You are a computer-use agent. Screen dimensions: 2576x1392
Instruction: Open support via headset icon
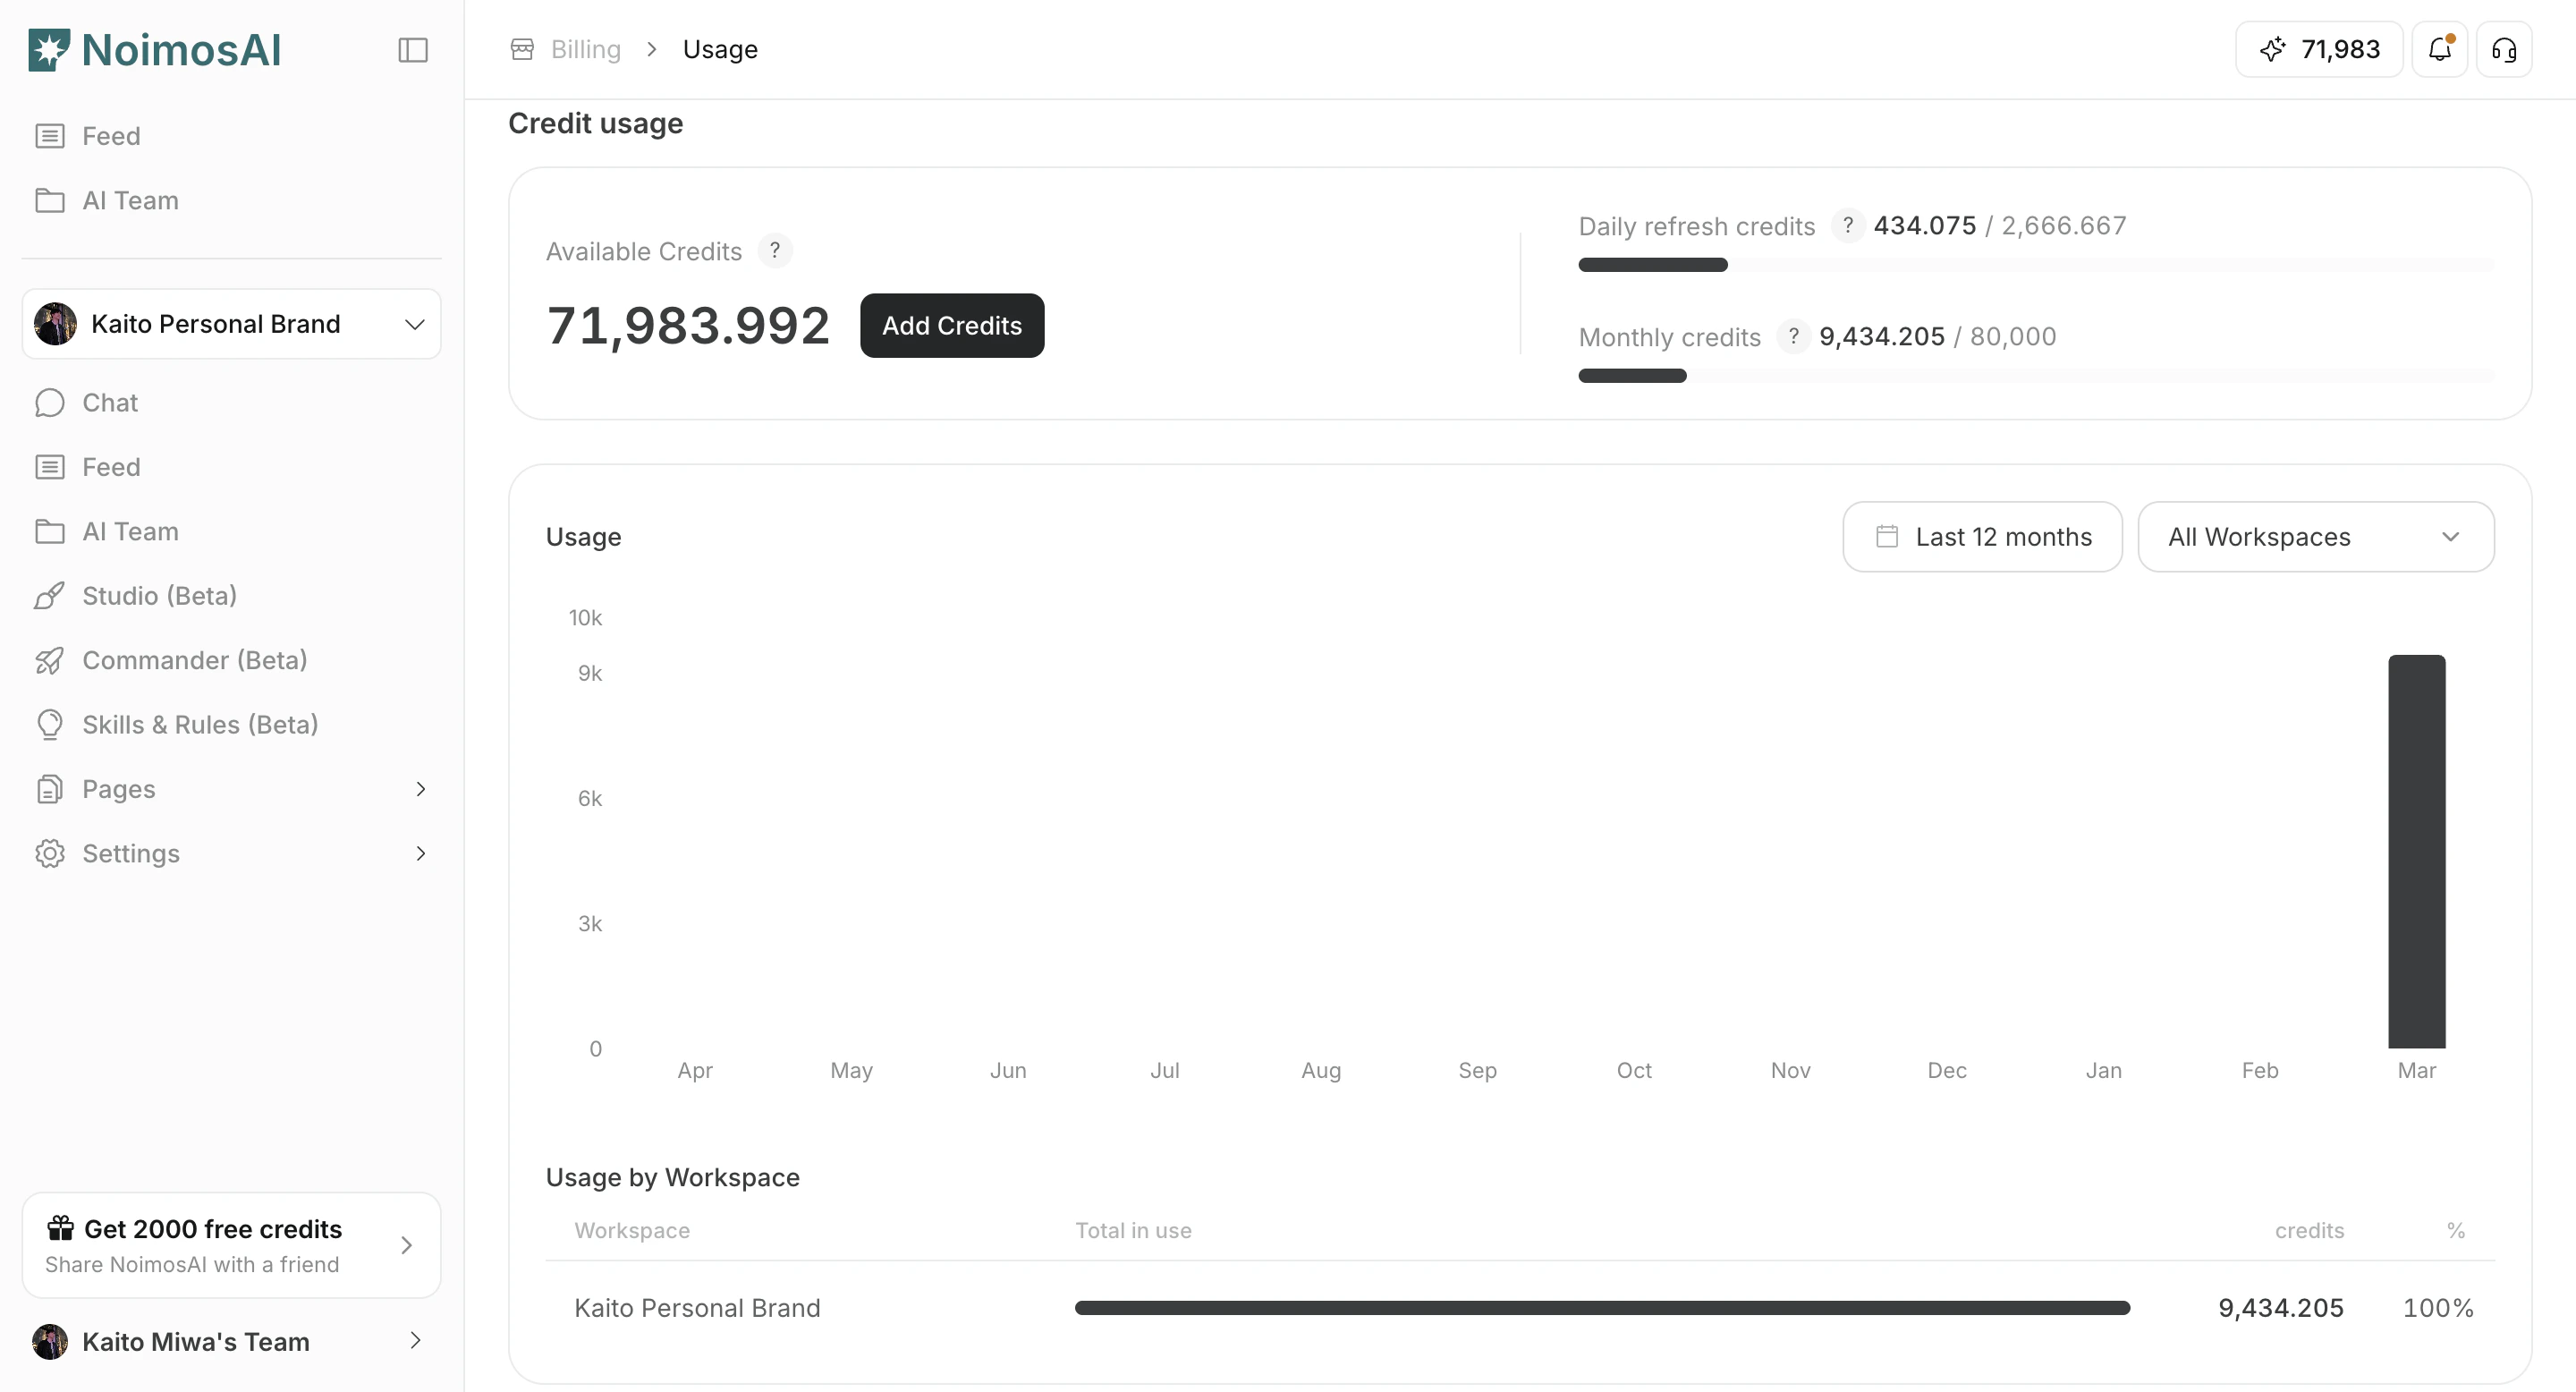tap(2504, 49)
